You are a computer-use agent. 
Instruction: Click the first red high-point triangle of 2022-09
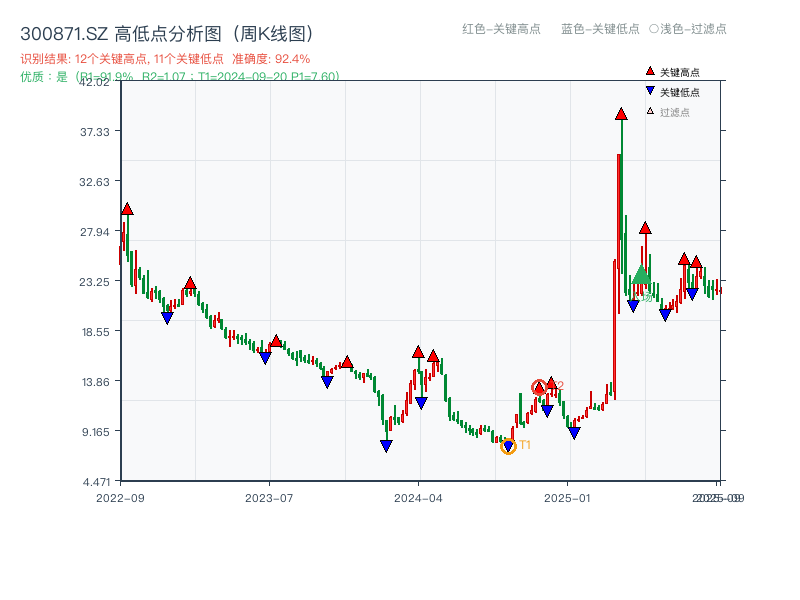pyautogui.click(x=126, y=207)
